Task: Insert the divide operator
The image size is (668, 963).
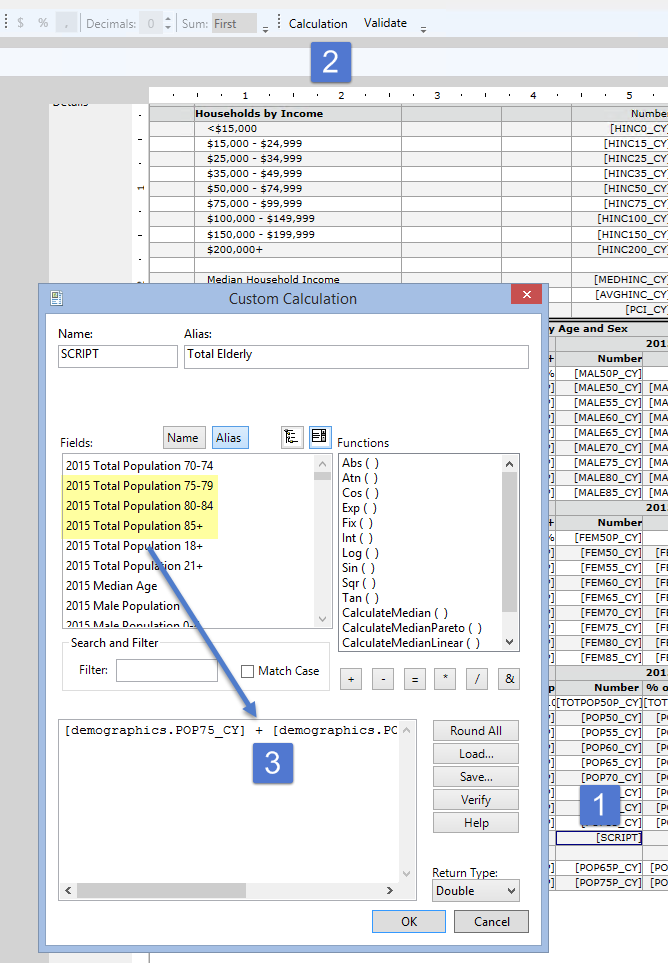Action: 477,679
